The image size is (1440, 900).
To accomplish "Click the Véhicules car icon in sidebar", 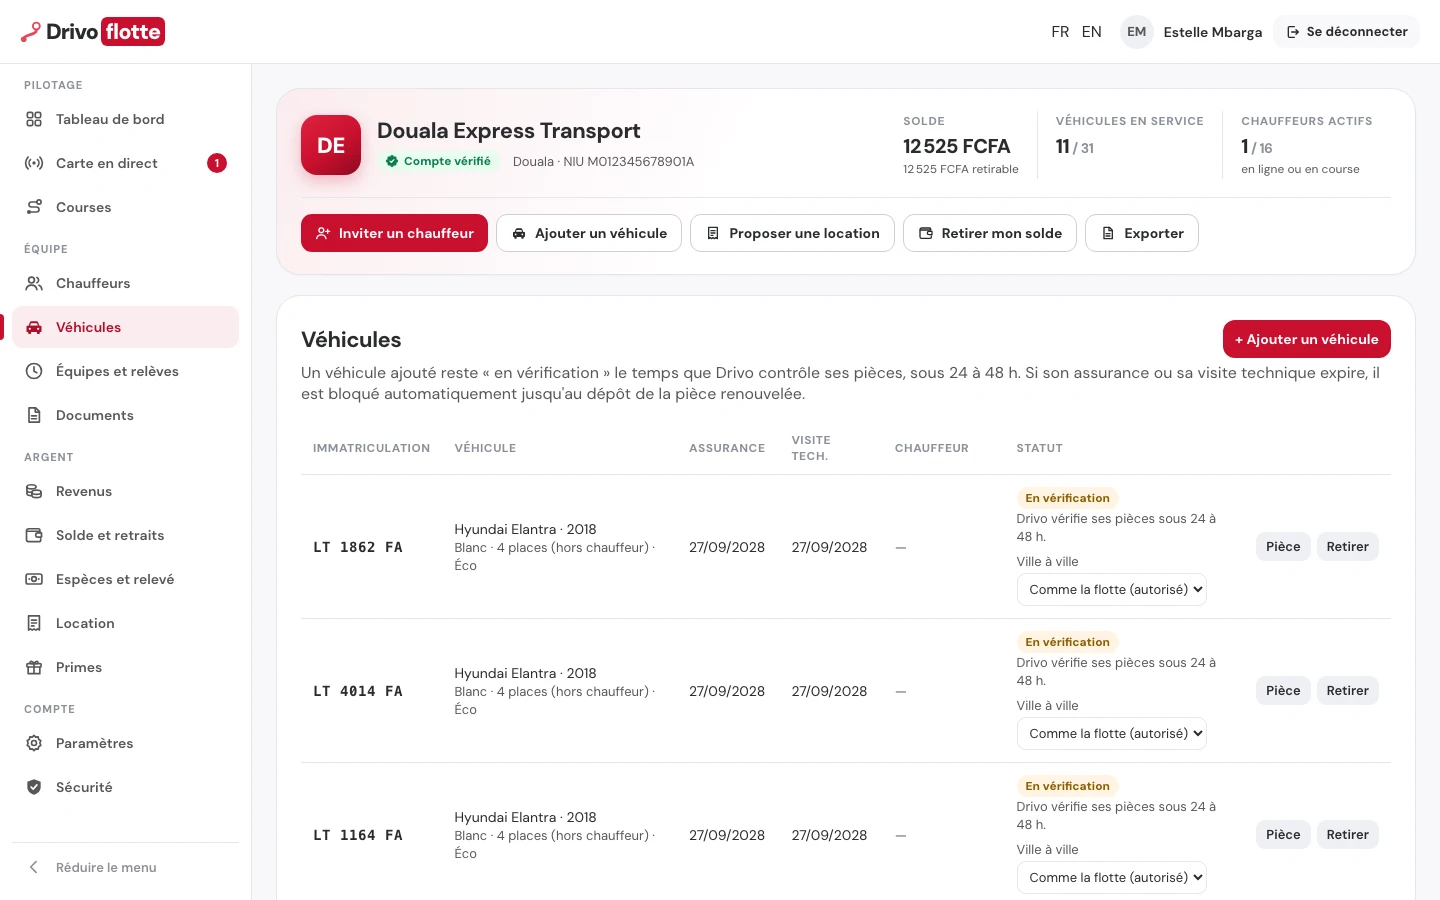I will point(34,327).
